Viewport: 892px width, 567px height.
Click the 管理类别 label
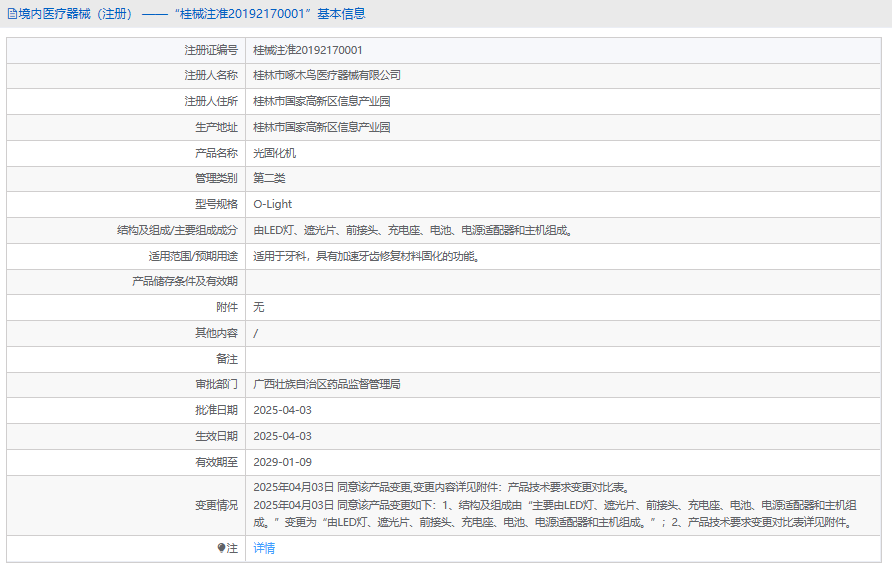click(216, 178)
